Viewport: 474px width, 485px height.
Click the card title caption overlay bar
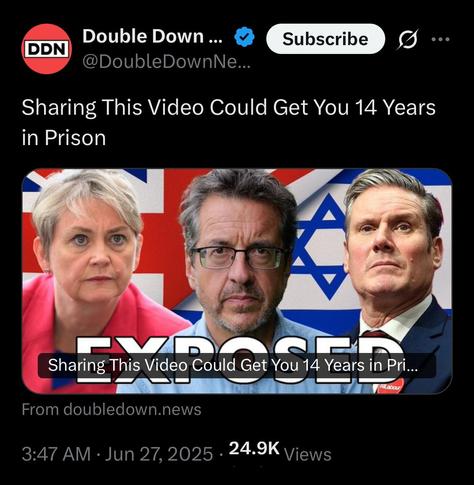[x=237, y=365]
